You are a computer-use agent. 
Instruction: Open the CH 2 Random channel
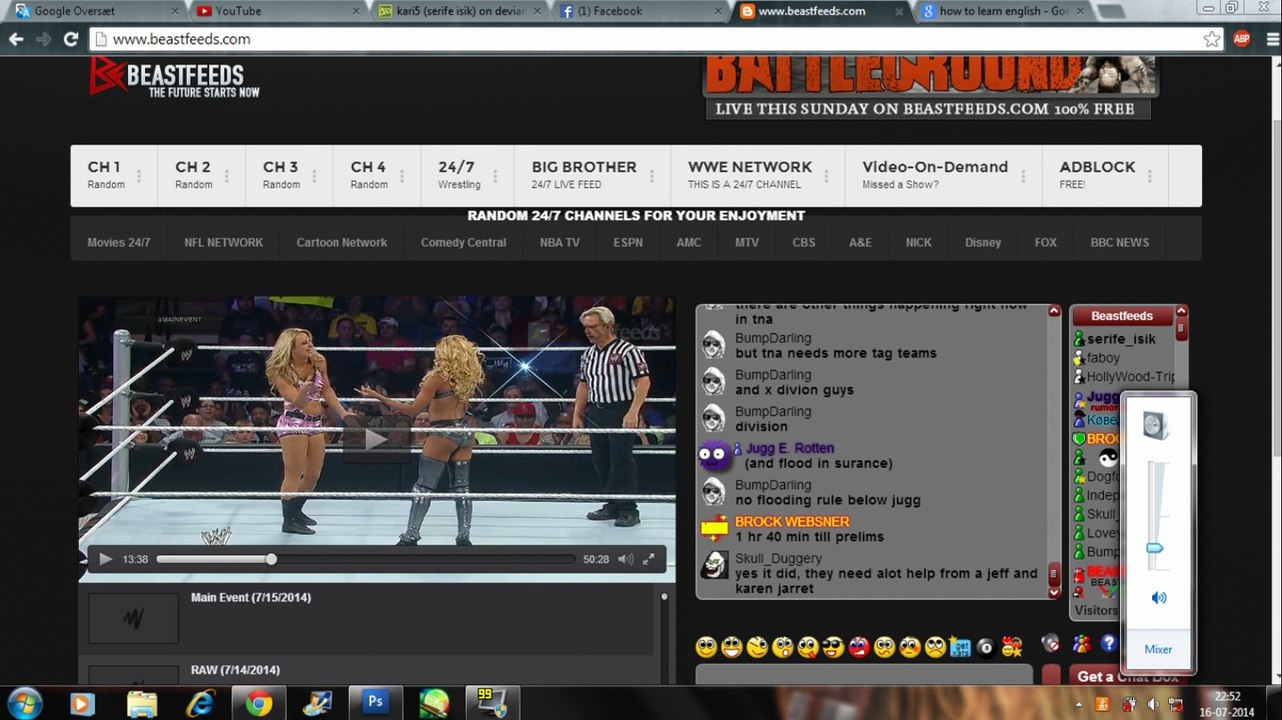pyautogui.click(x=201, y=175)
